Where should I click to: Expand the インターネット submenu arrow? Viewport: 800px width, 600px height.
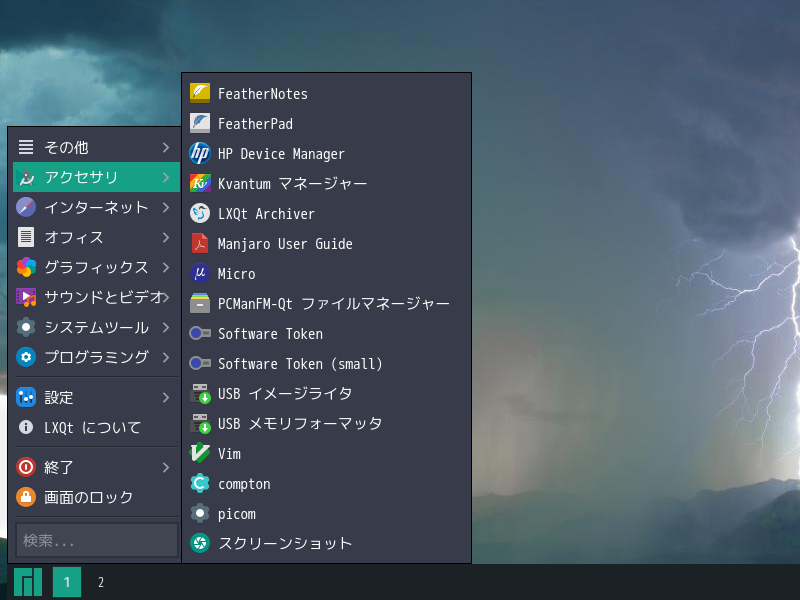pos(166,207)
